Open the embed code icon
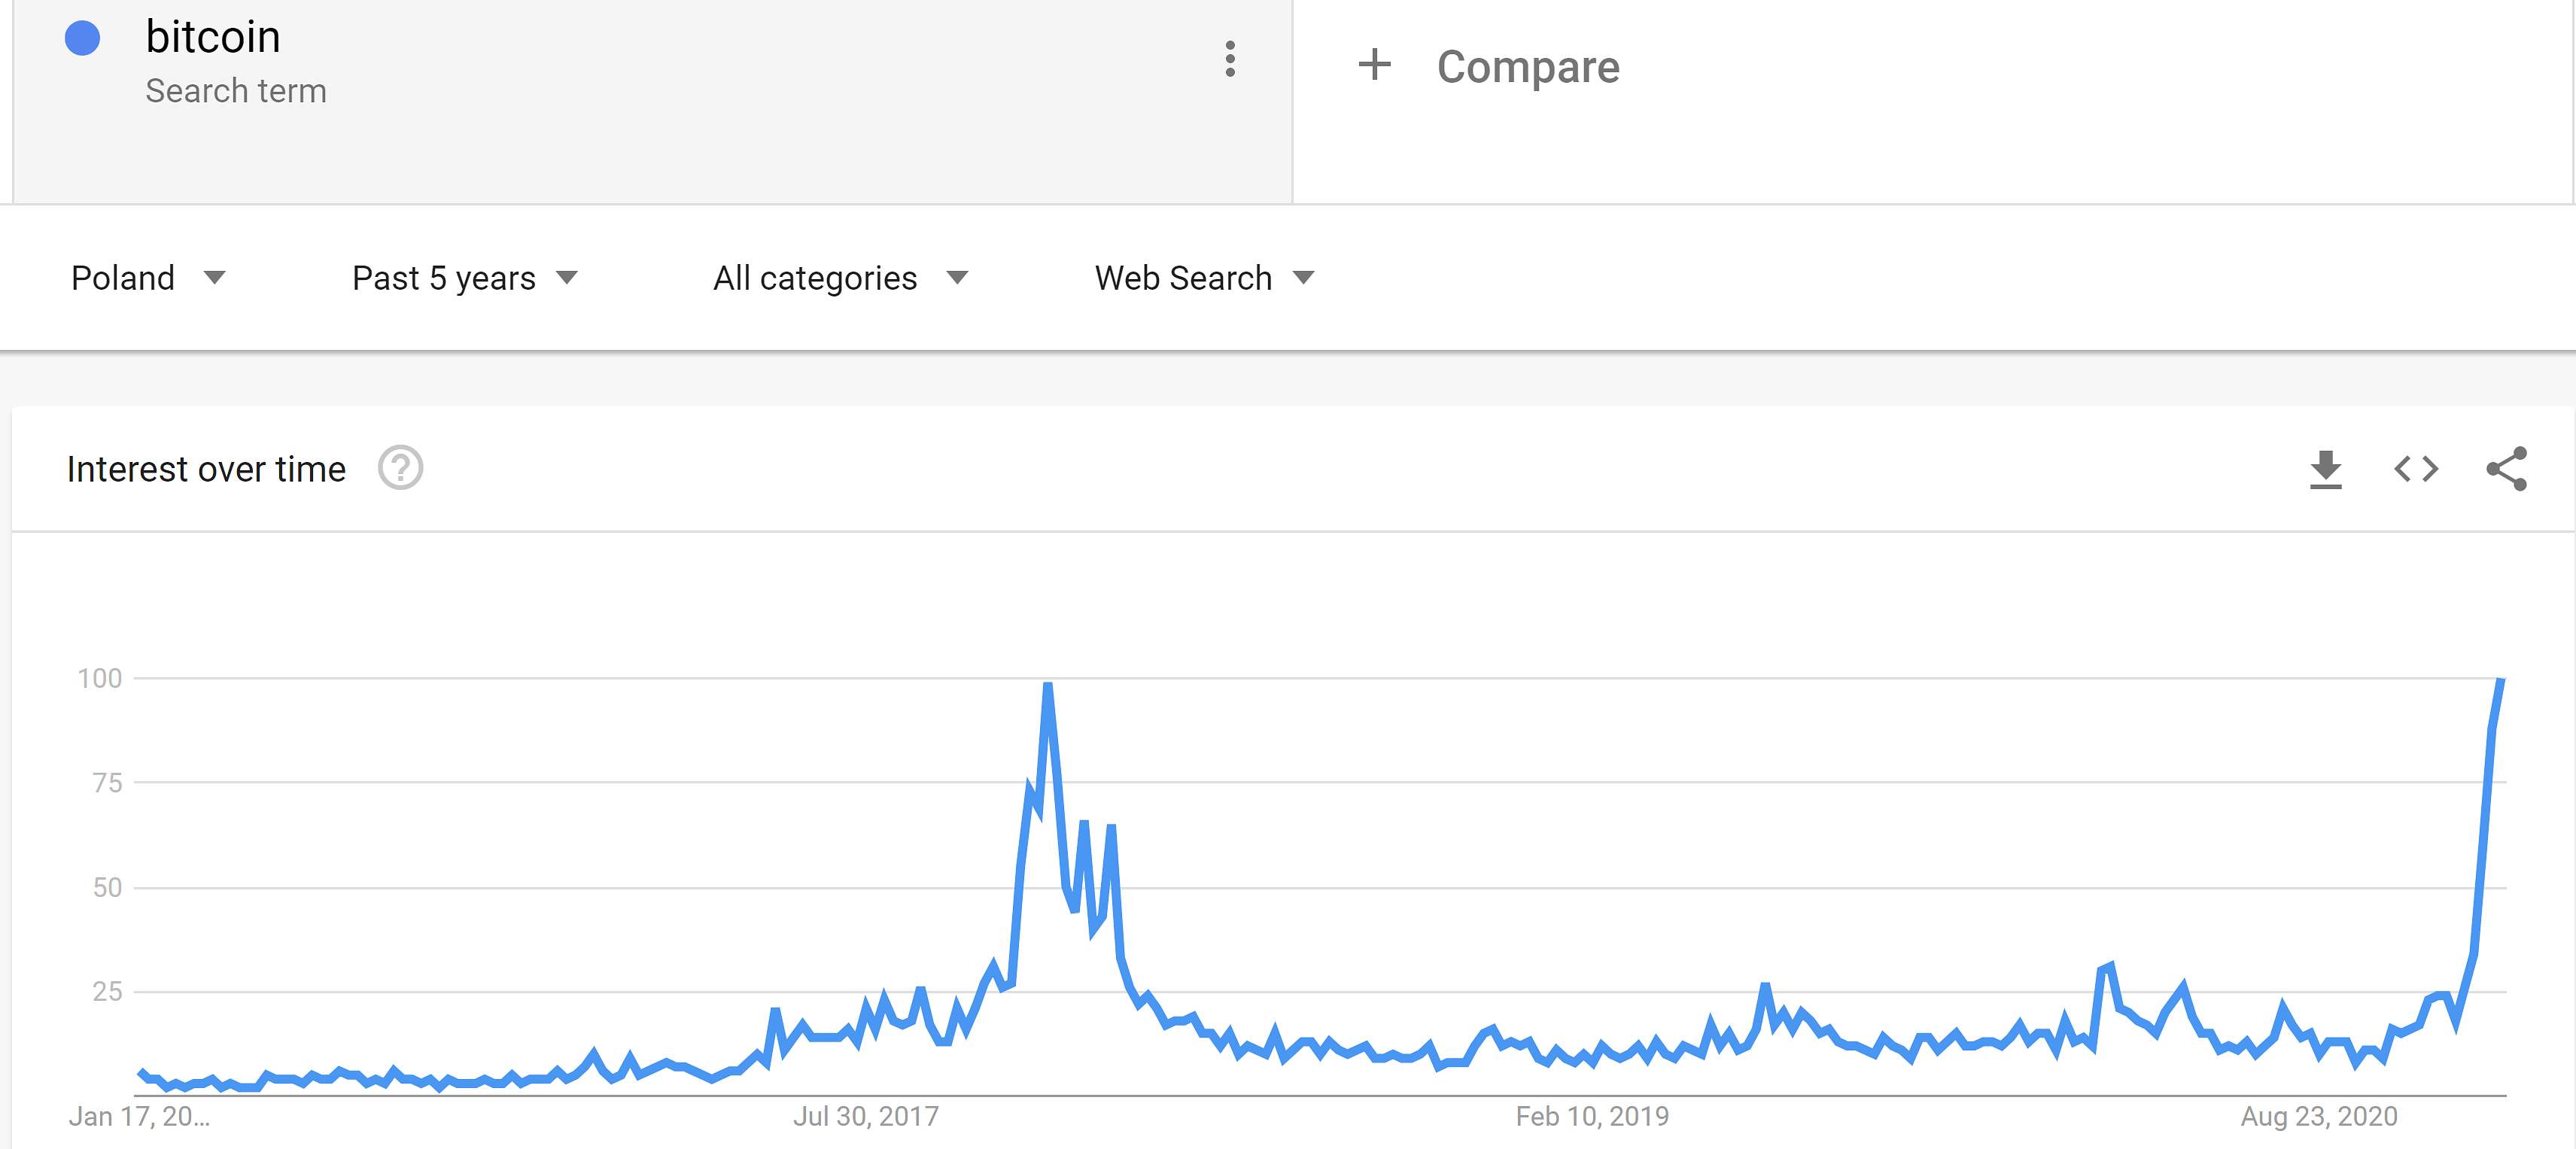 [2416, 468]
